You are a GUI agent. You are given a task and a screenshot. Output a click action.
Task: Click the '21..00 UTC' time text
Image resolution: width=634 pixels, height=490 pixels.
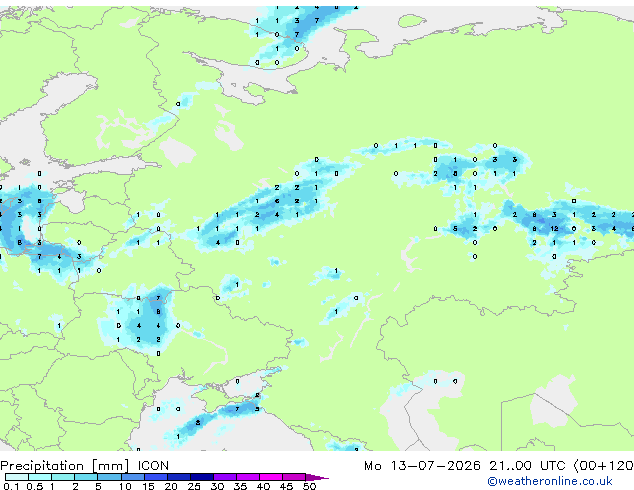pos(526,466)
